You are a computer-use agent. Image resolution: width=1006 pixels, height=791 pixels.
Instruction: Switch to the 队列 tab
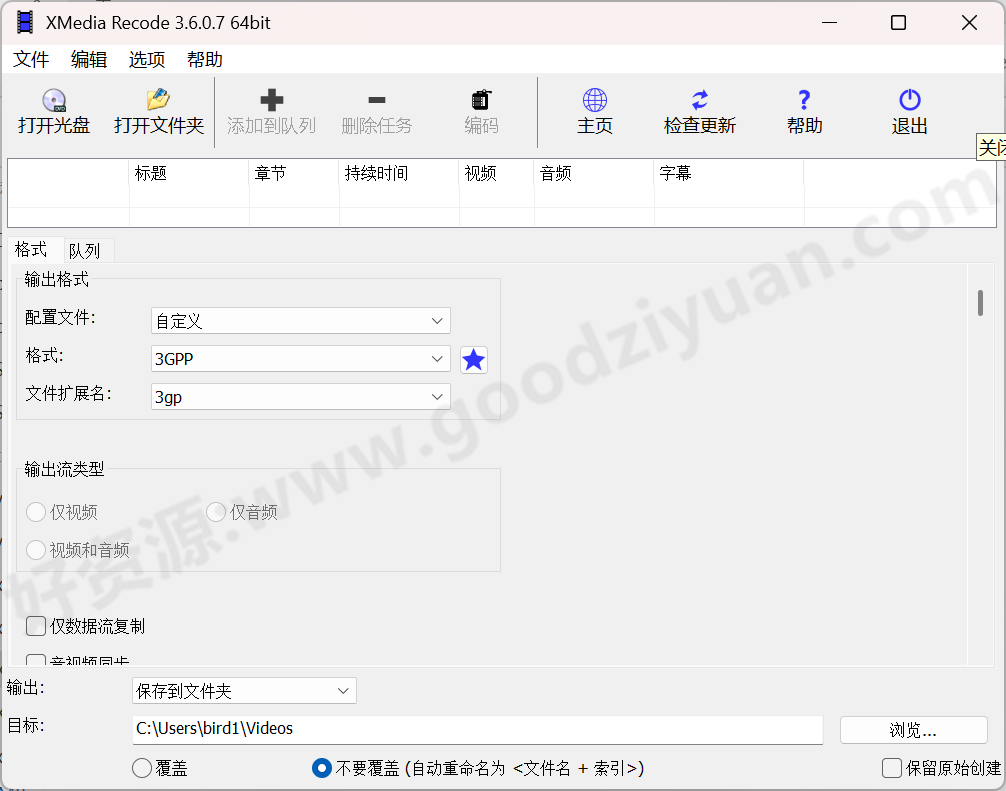87,249
